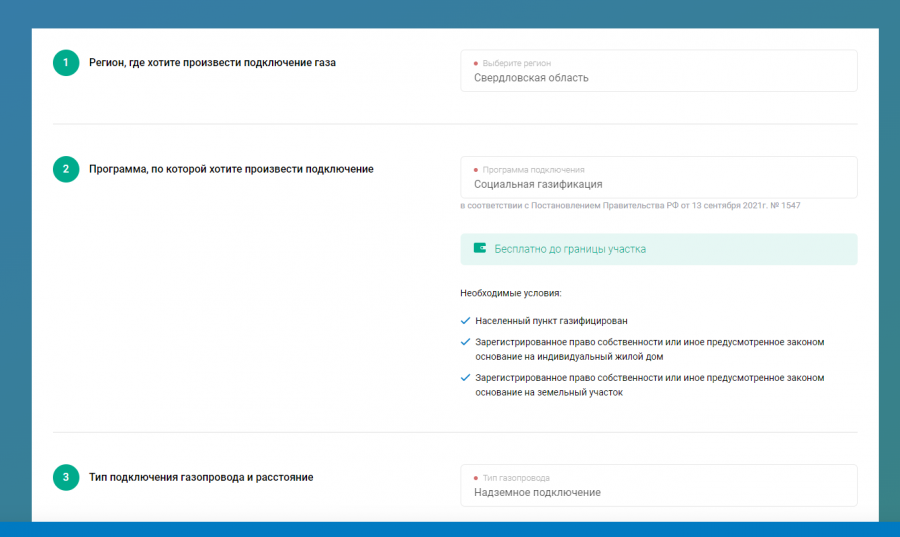The width and height of the screenshot is (900, 537).
Task: Click heading Регион, где хотите произвести подключение газа
Action: click(212, 63)
